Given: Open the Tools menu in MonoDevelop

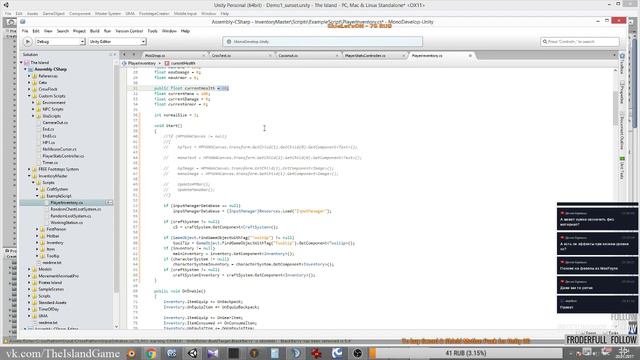Looking at the screenshot, I should (152, 31).
